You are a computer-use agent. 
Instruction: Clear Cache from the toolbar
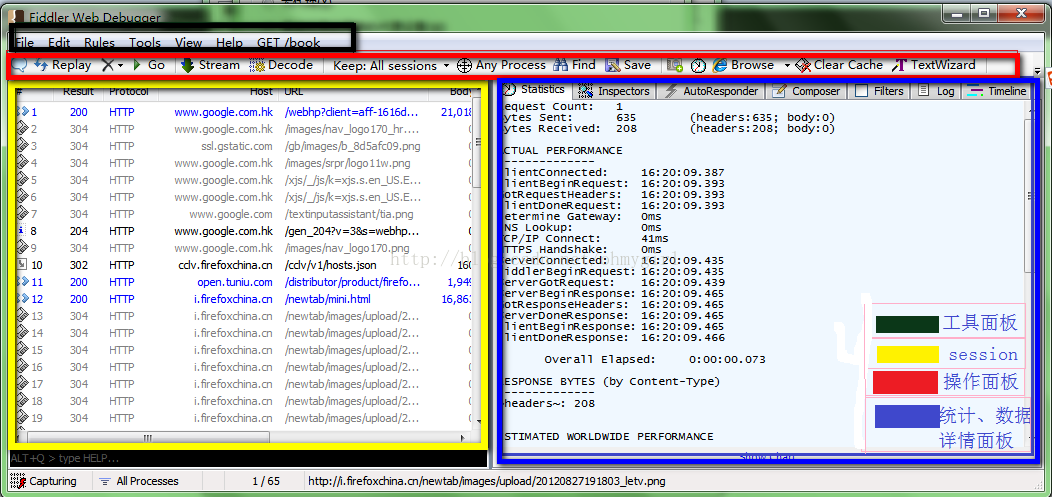tap(839, 65)
